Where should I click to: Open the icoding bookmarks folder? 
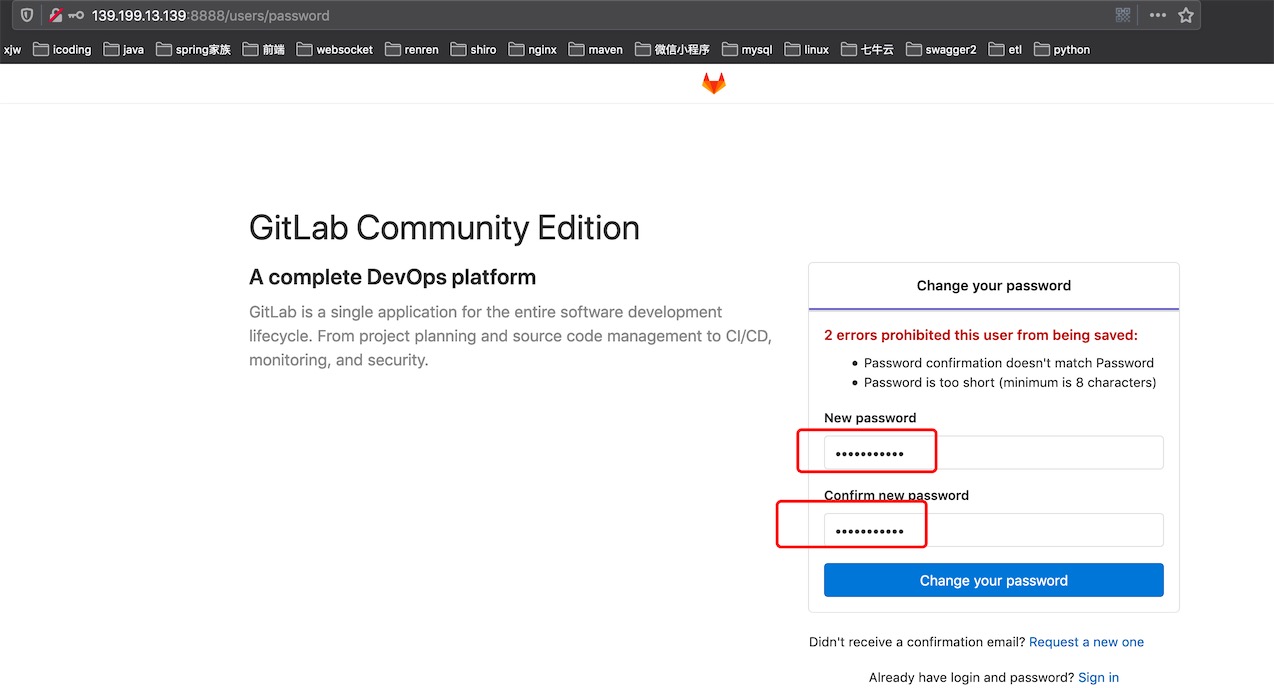(62, 49)
